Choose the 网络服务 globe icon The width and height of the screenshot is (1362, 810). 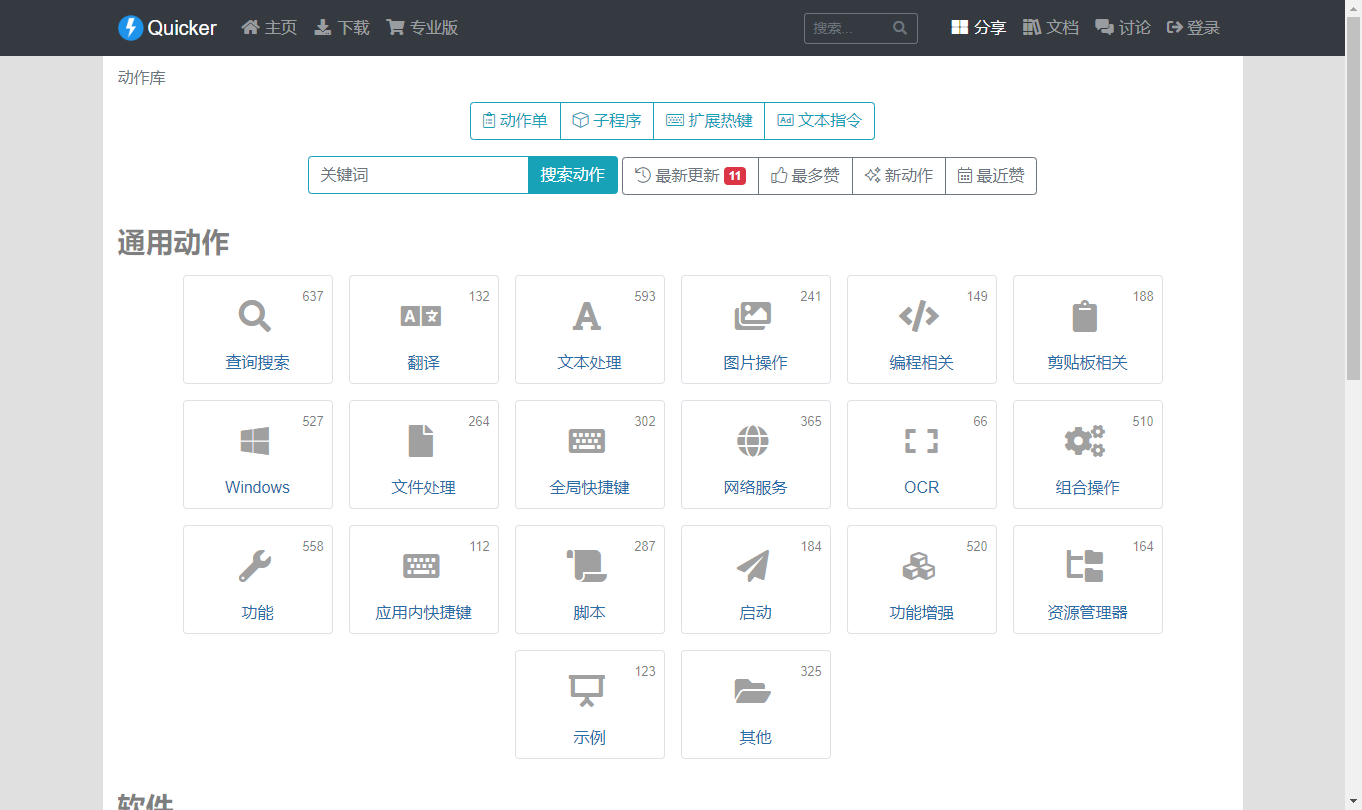click(753, 441)
